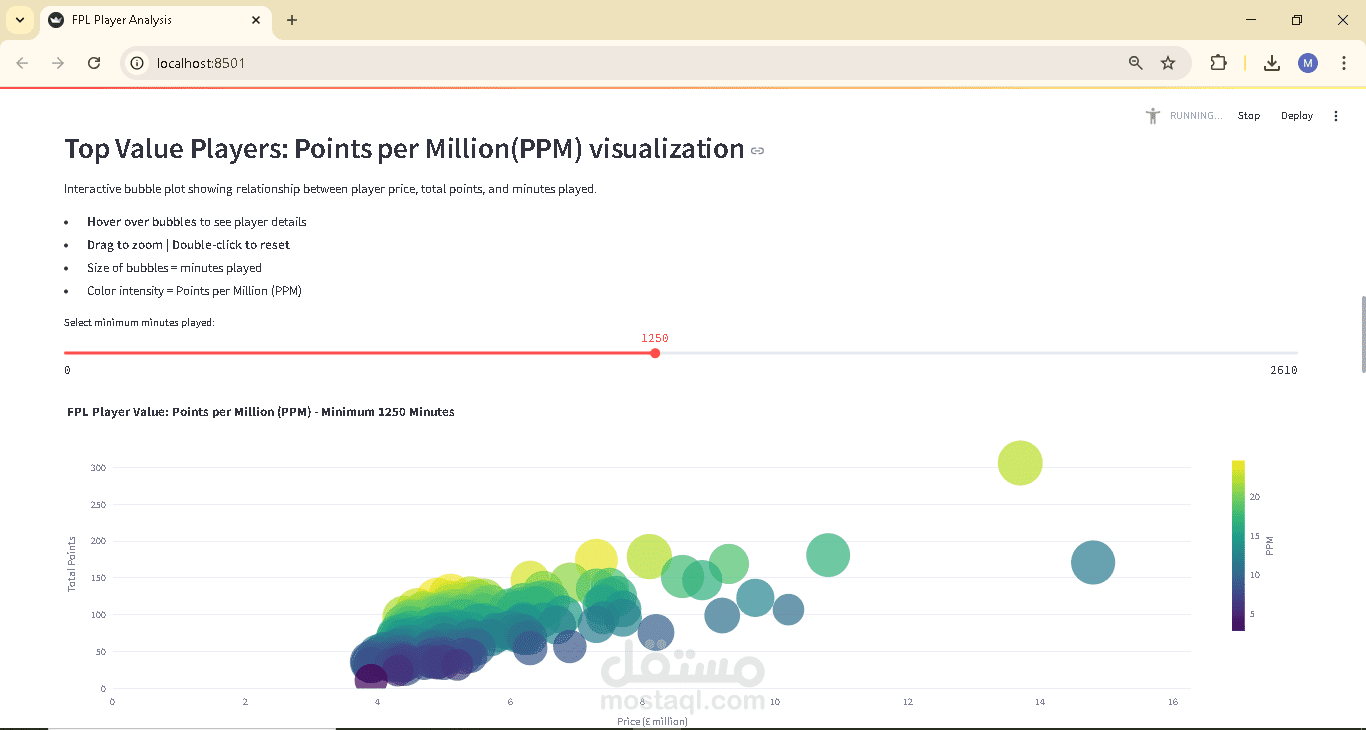View site information icon beside the URL
This screenshot has height=730, width=1366.
click(x=138, y=63)
